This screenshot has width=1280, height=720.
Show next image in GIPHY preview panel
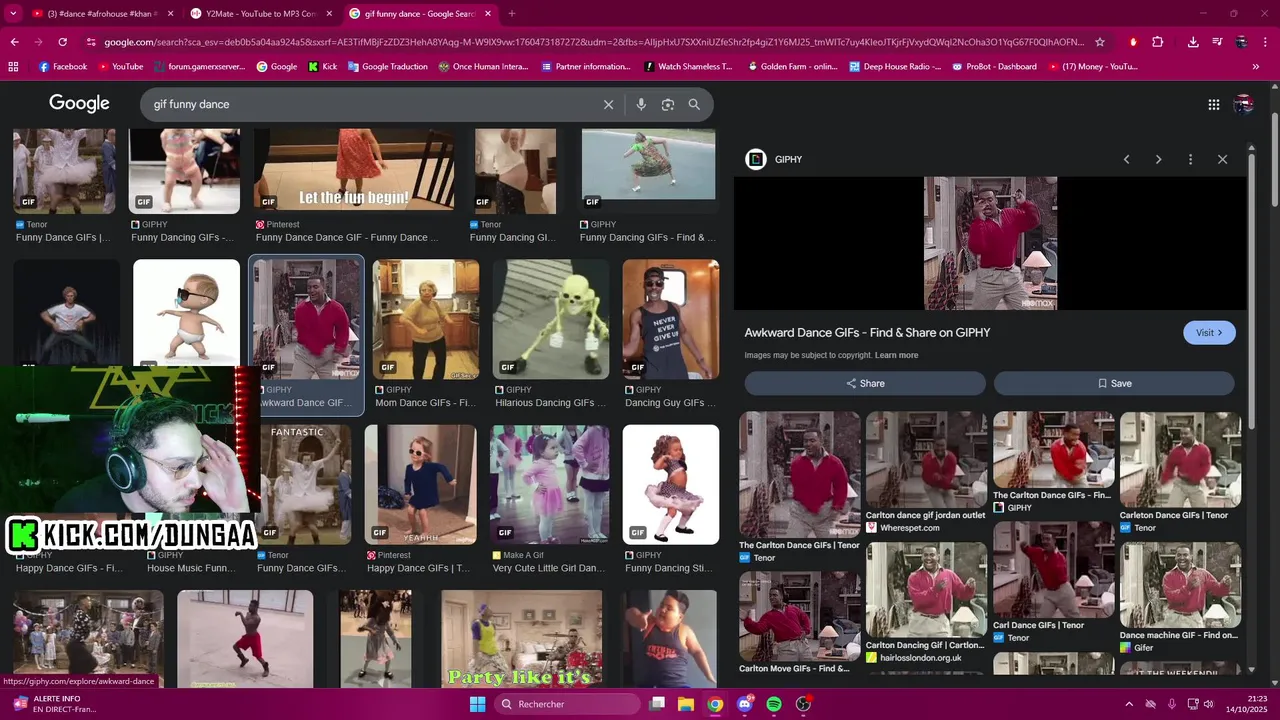1158,159
